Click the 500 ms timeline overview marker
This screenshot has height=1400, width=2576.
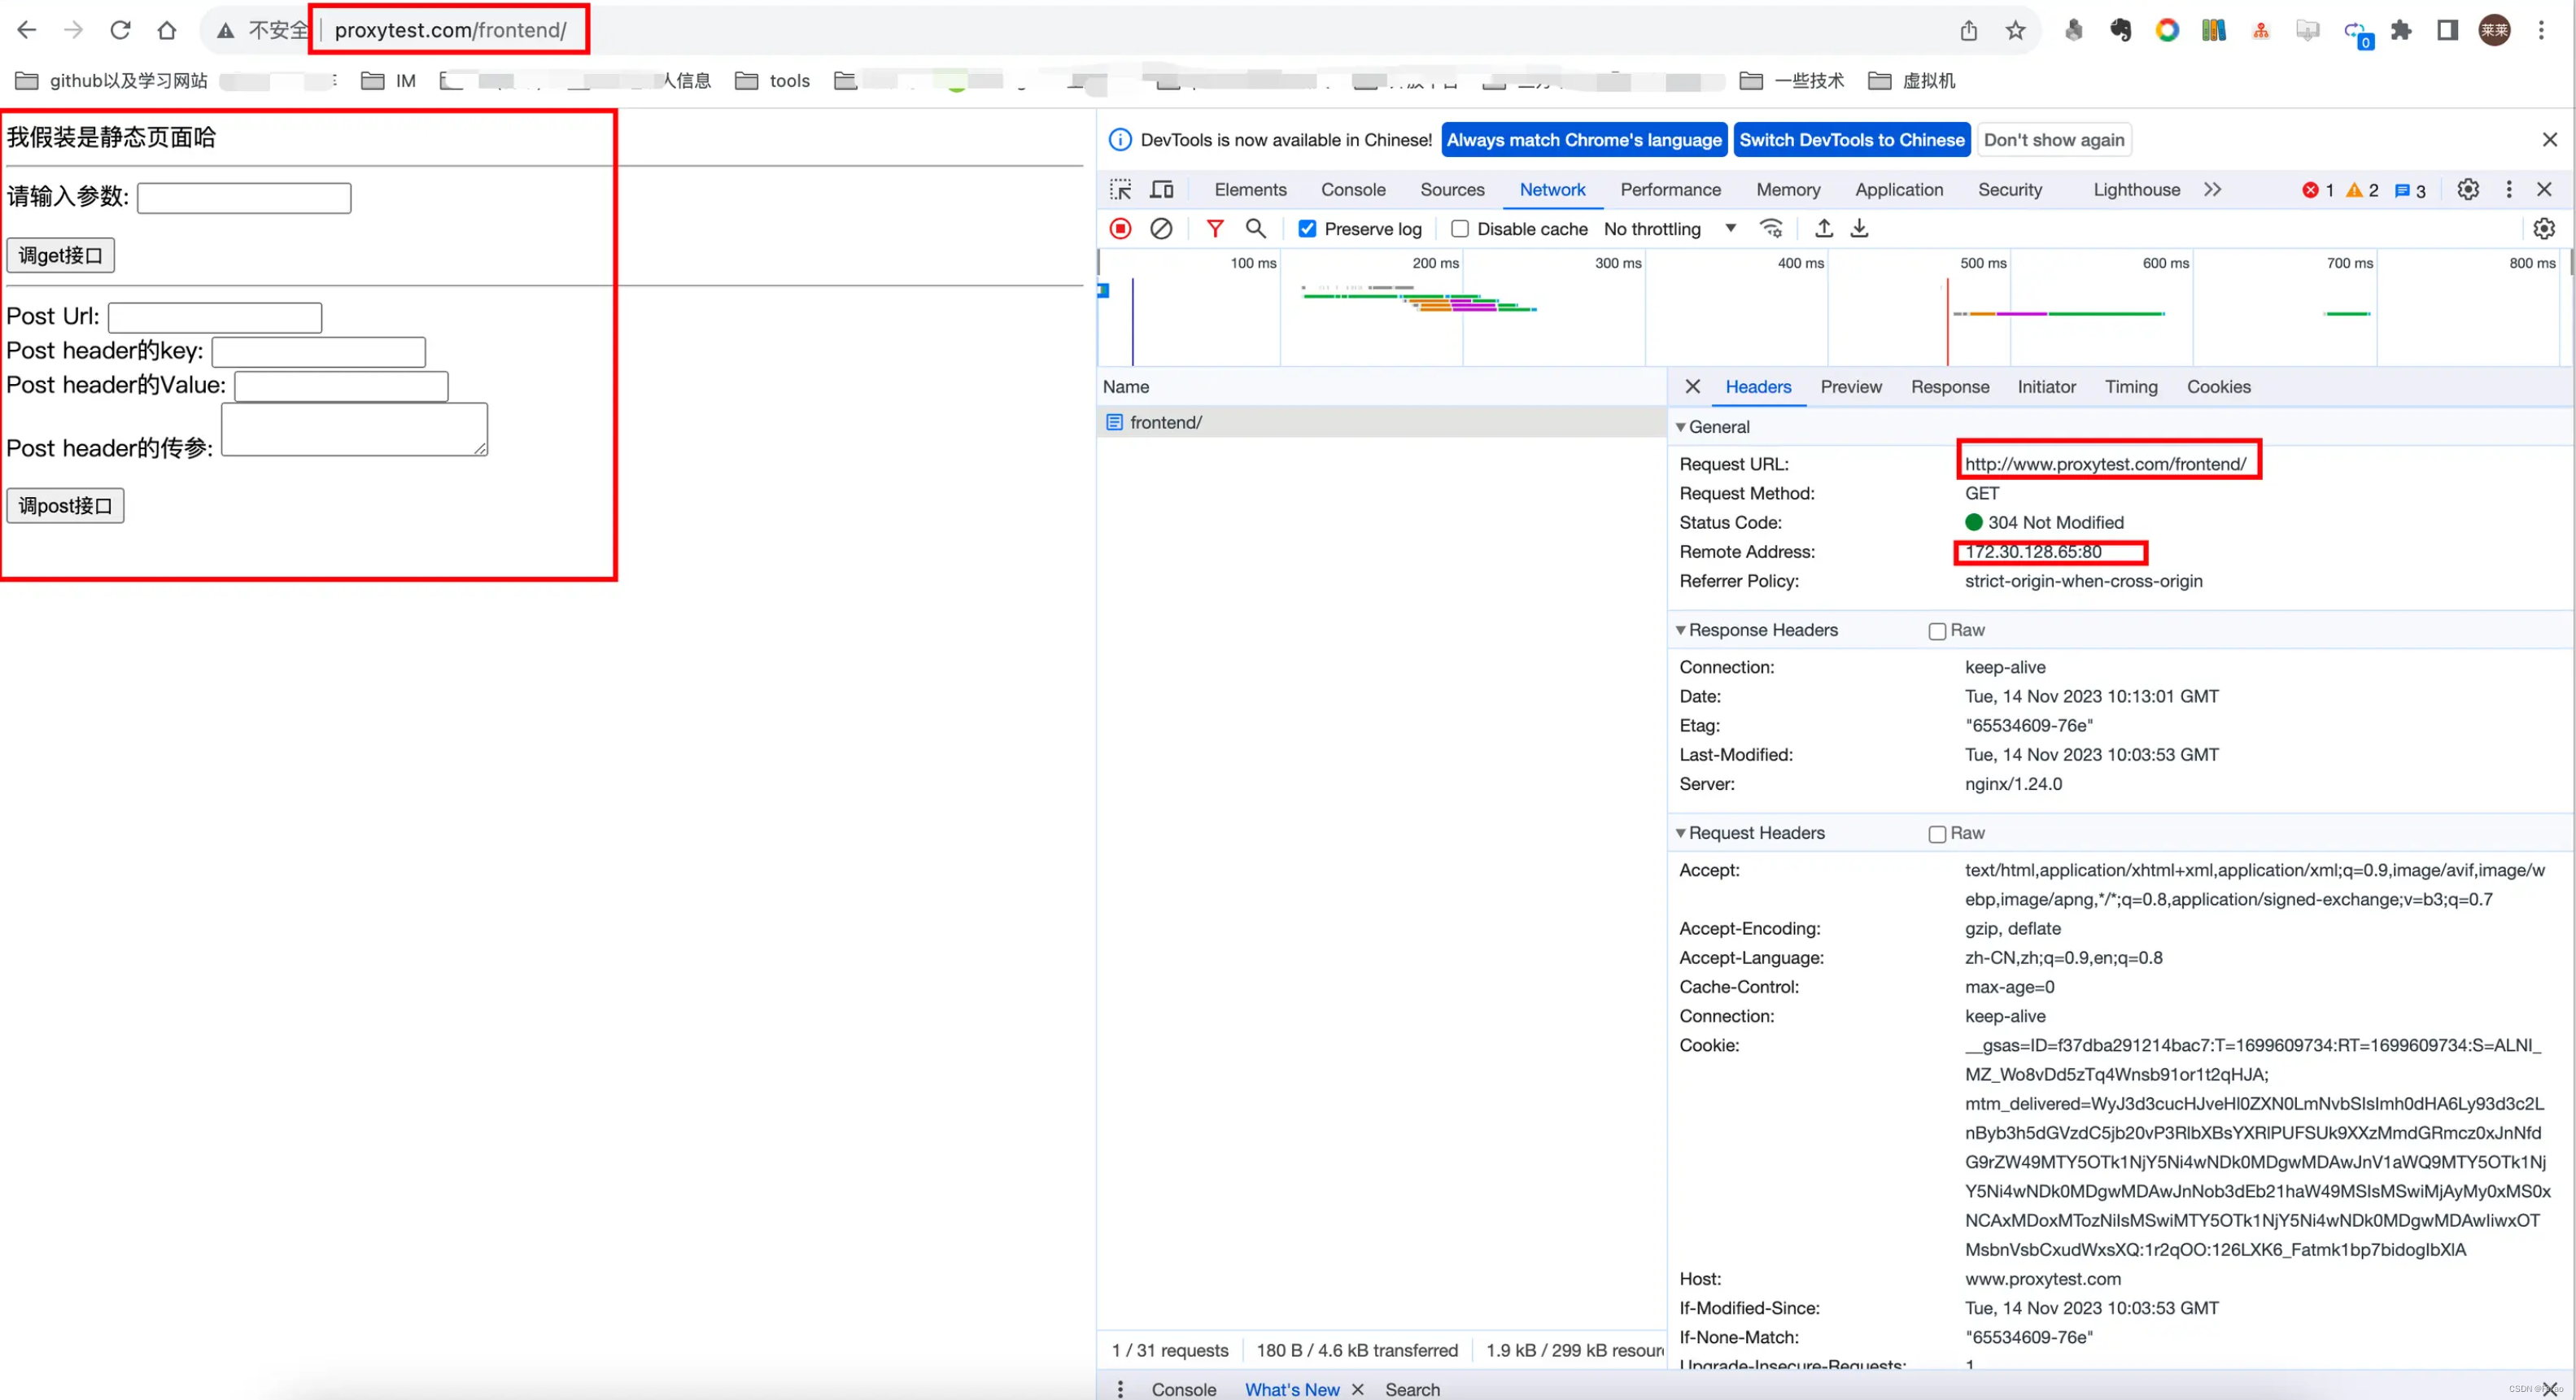tap(1982, 263)
